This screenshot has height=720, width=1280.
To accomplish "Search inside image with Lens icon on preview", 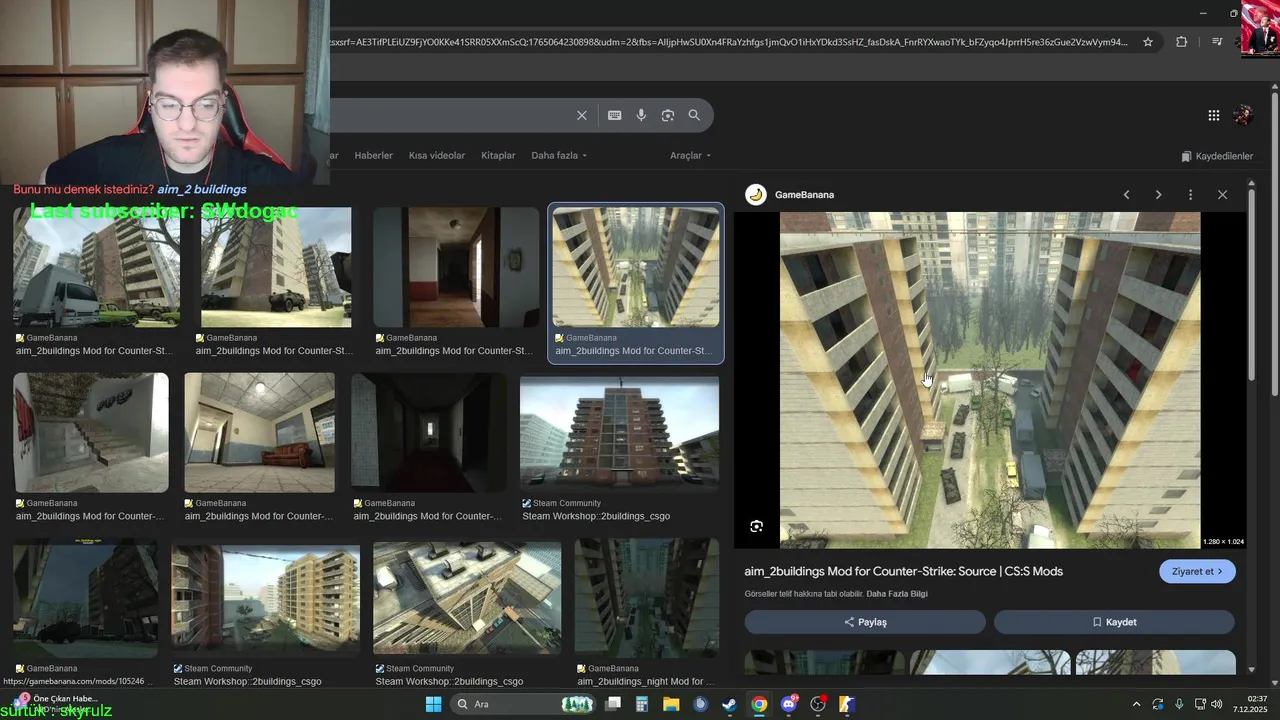I will pos(757,526).
